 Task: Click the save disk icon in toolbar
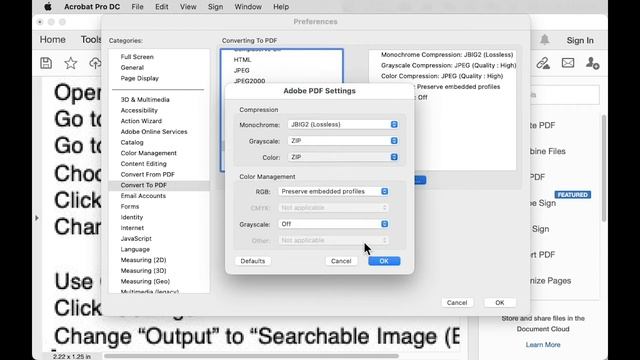[46, 63]
